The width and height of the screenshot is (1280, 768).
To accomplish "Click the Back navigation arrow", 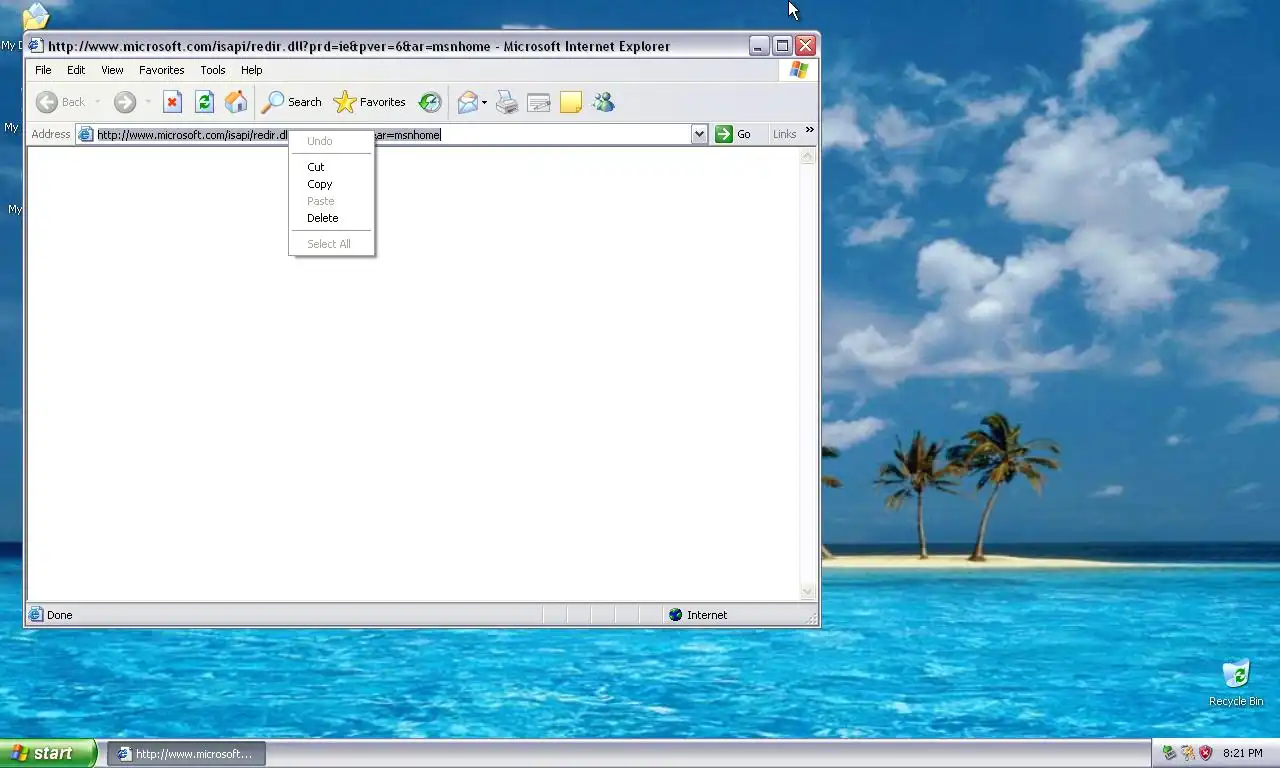I will tap(46, 102).
